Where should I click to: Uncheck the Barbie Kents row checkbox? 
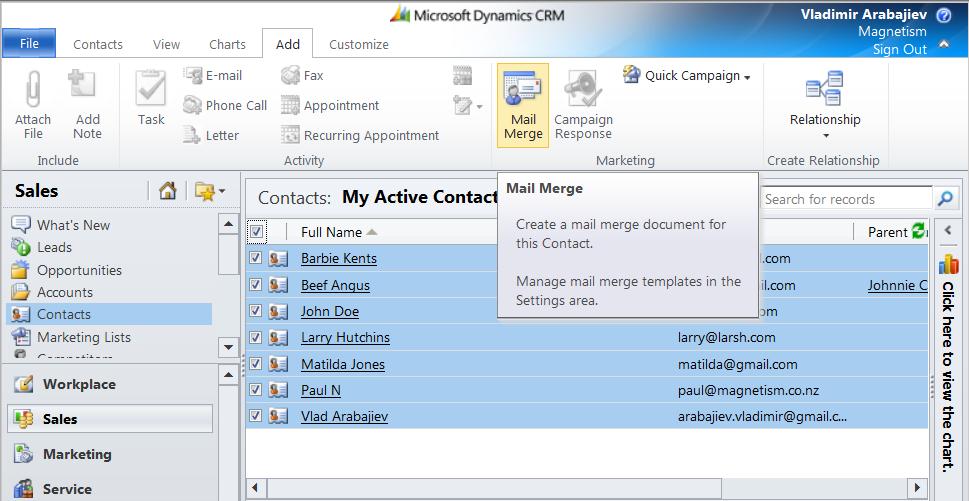click(255, 258)
